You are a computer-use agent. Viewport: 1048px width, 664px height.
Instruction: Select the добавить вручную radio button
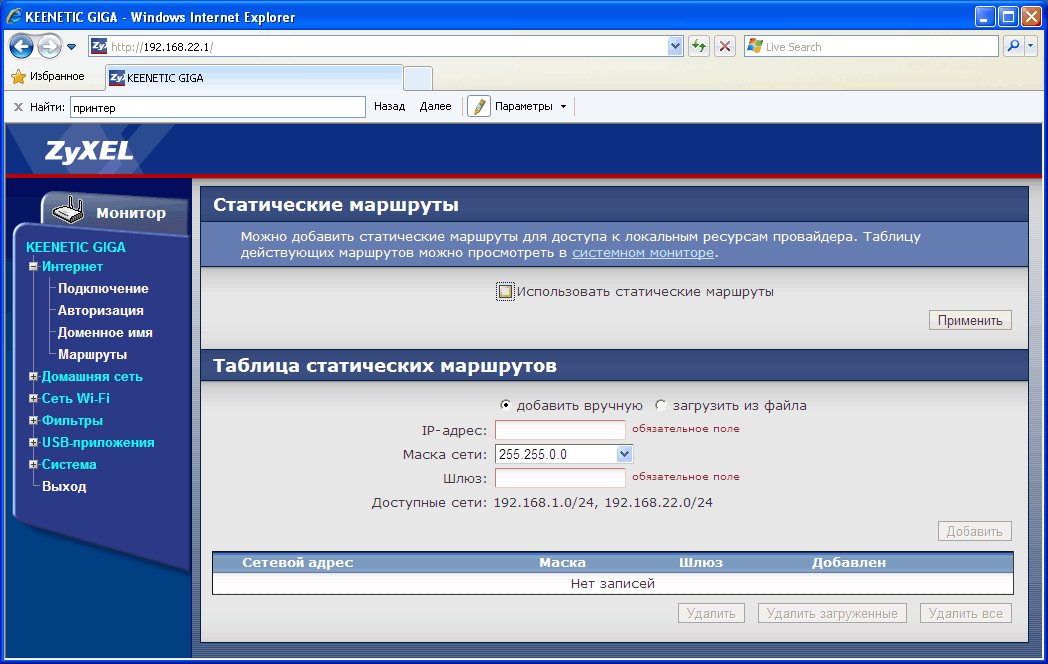coord(505,405)
